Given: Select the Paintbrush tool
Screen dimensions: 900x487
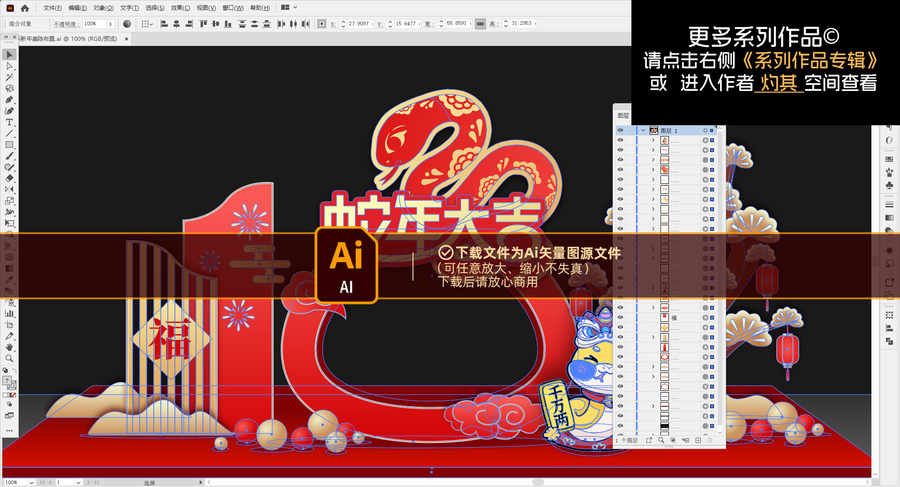Looking at the screenshot, I should click(x=9, y=156).
